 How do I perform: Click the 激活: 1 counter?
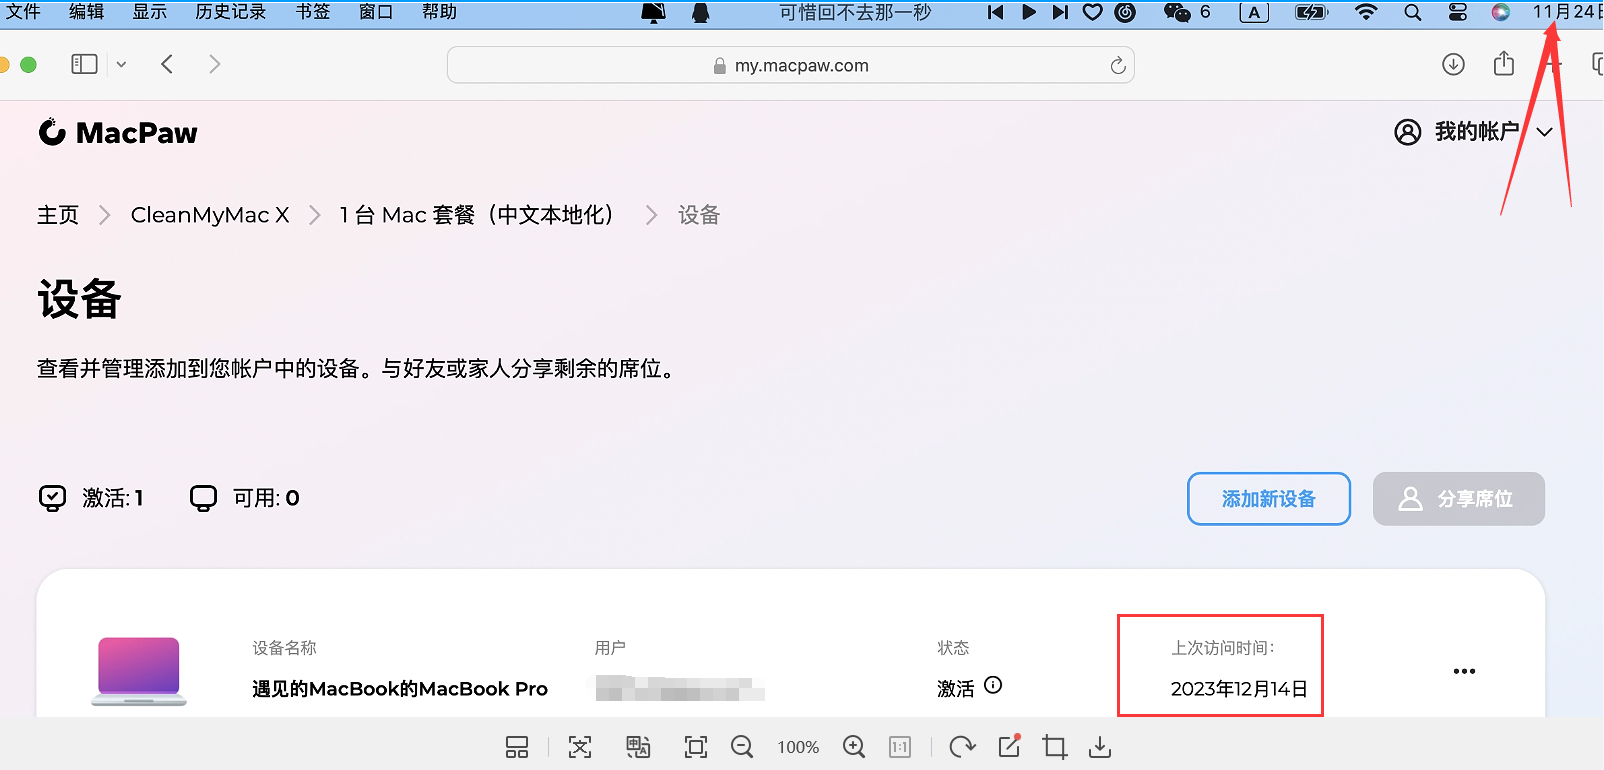pyautogui.click(x=91, y=498)
